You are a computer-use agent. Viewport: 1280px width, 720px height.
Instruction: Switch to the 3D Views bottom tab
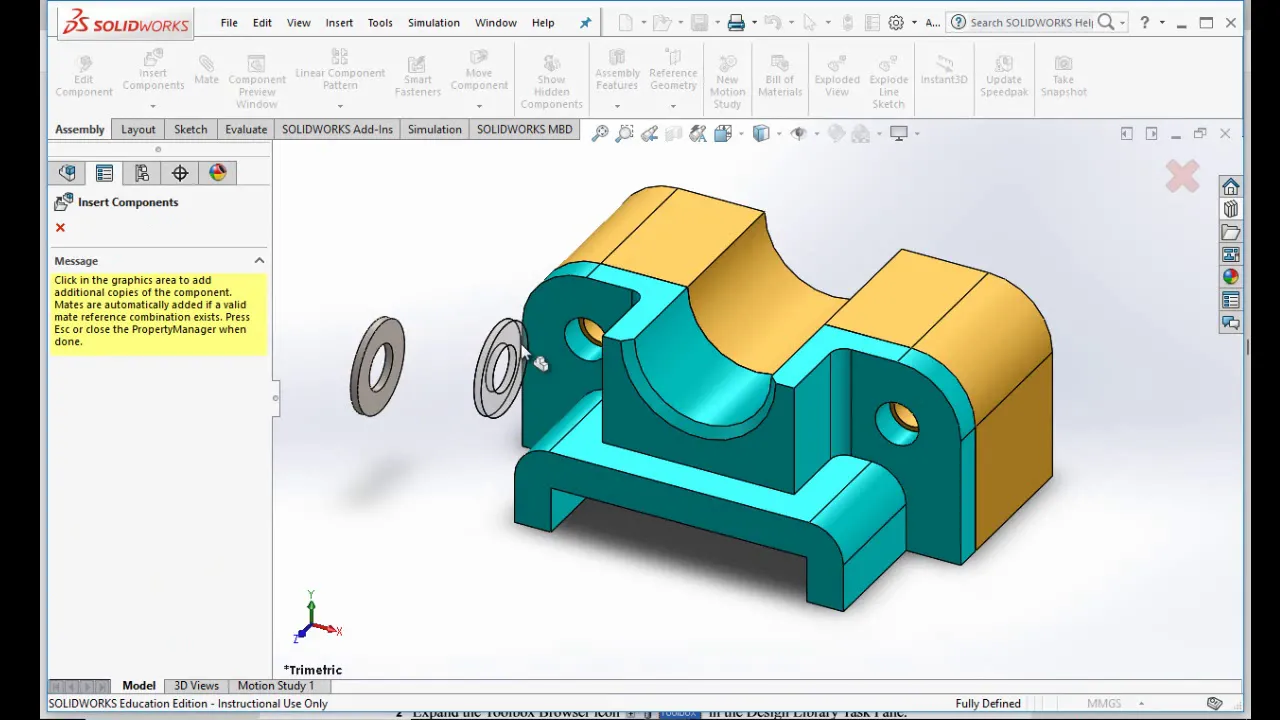pos(196,685)
